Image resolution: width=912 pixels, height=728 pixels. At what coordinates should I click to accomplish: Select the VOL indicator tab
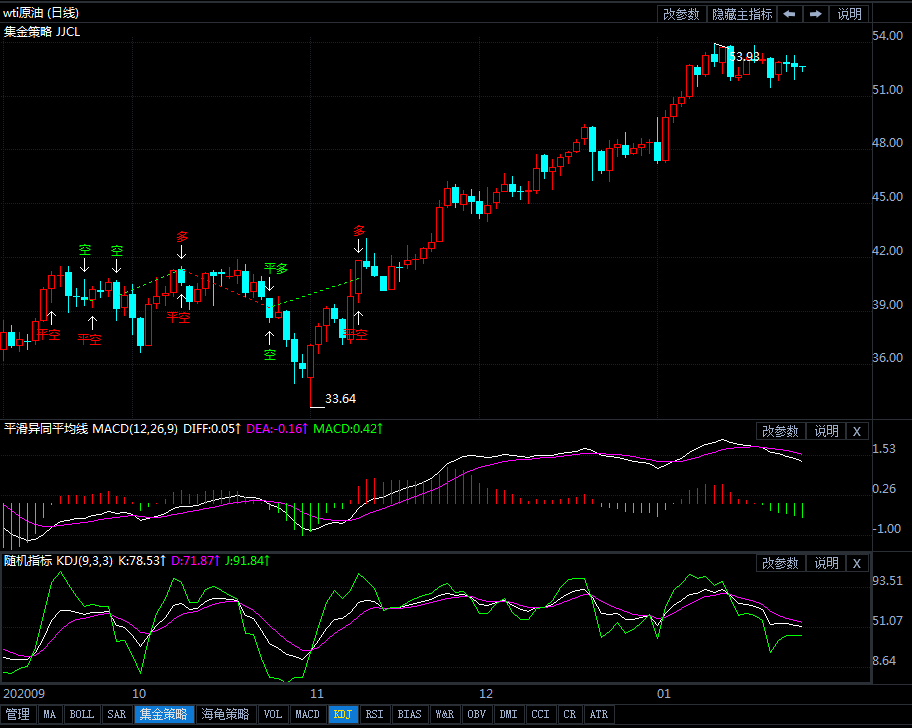[272, 714]
